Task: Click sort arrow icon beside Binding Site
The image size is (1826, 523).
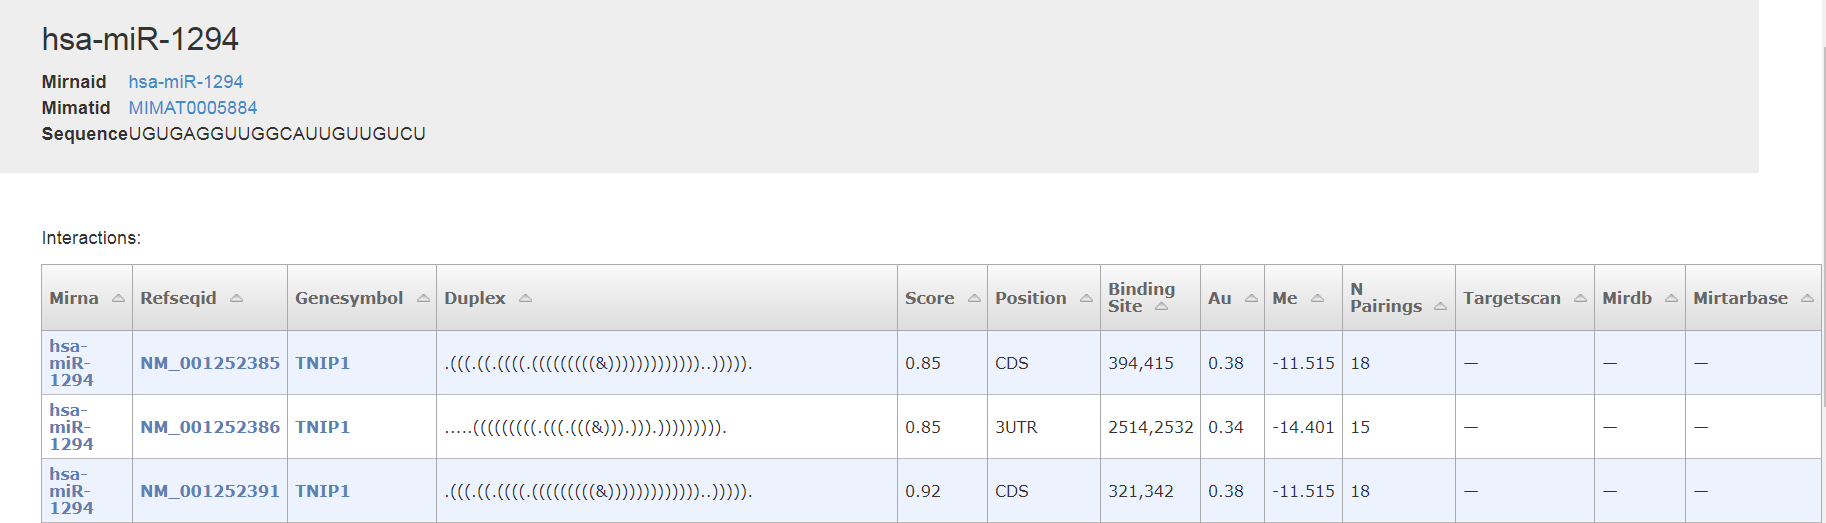Action: click(x=1161, y=307)
